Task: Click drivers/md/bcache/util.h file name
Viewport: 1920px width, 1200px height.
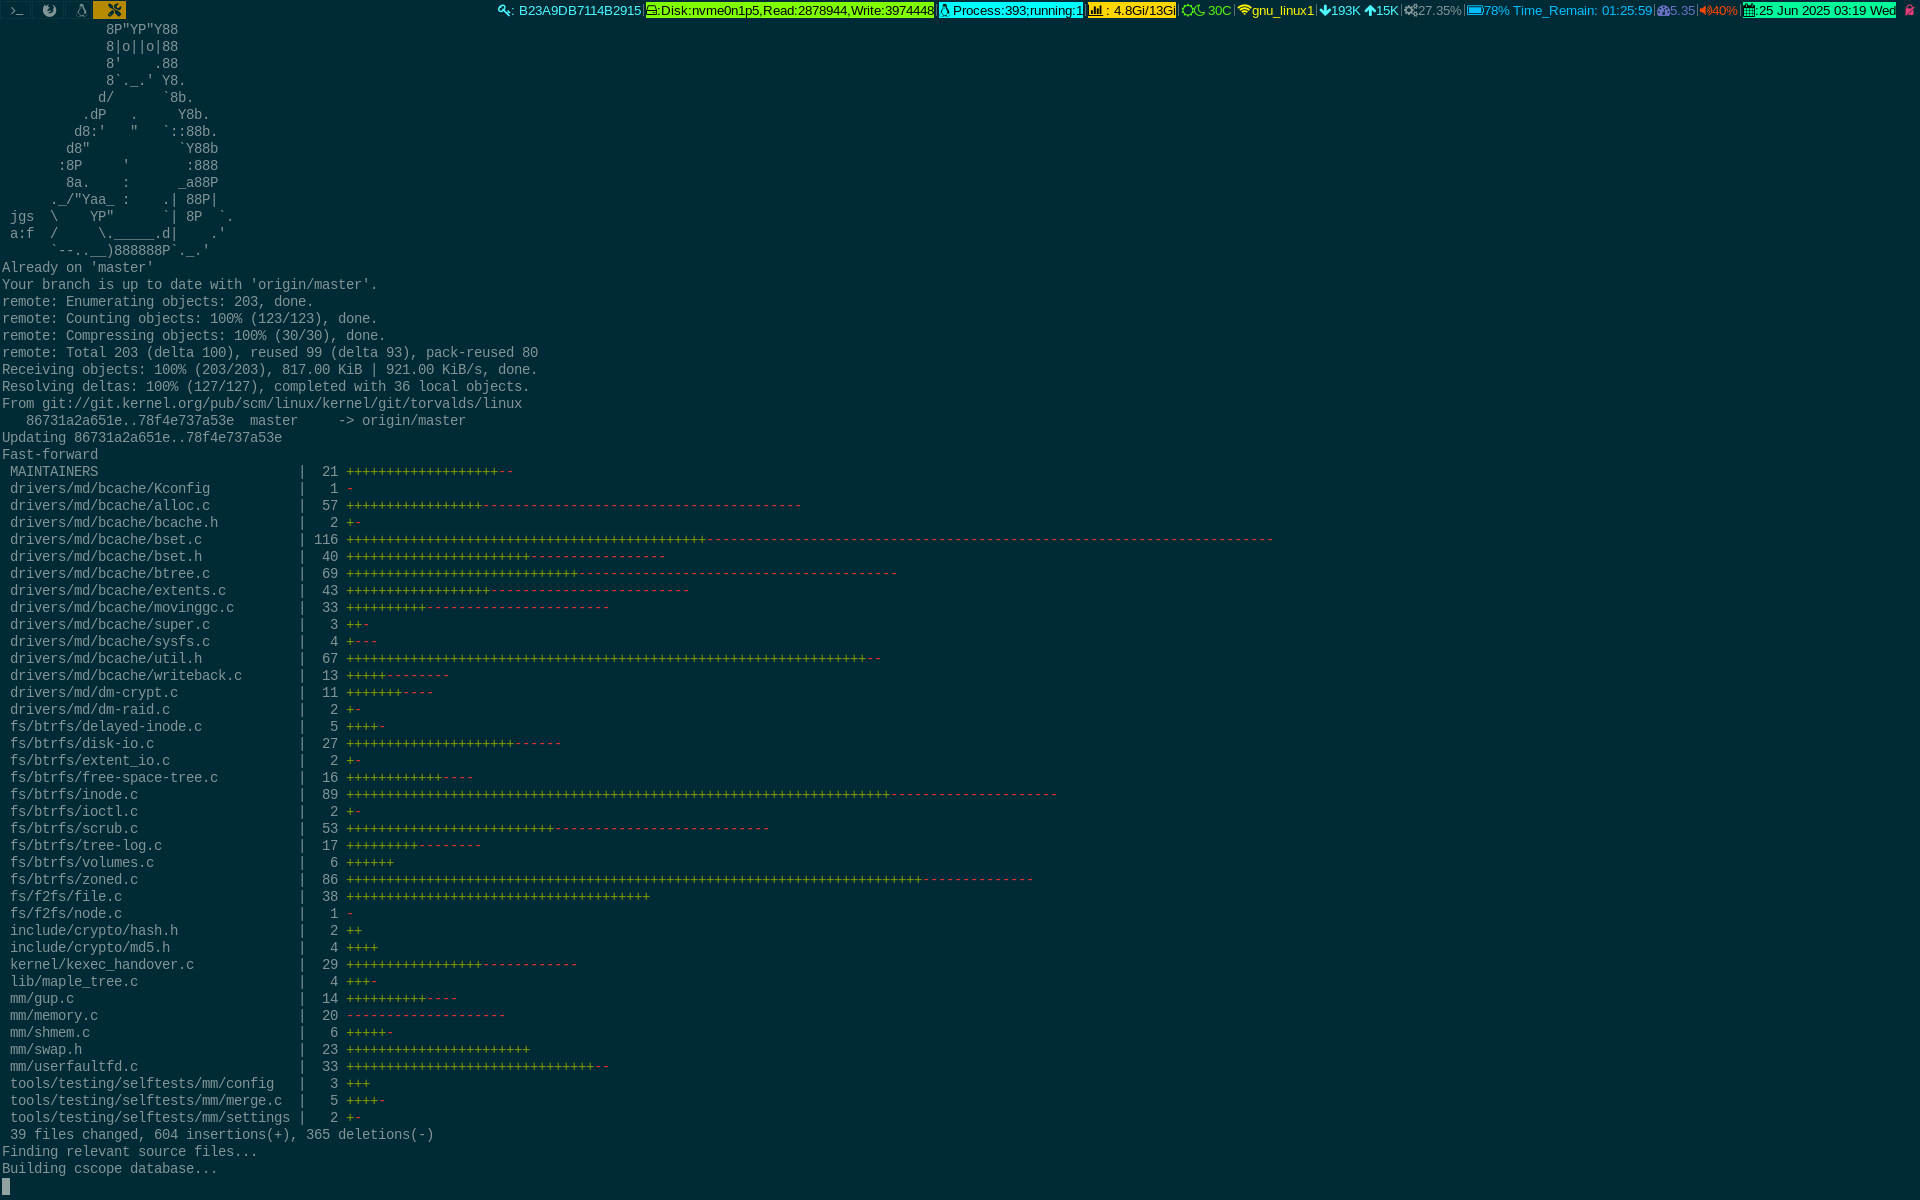Action: 106,659
